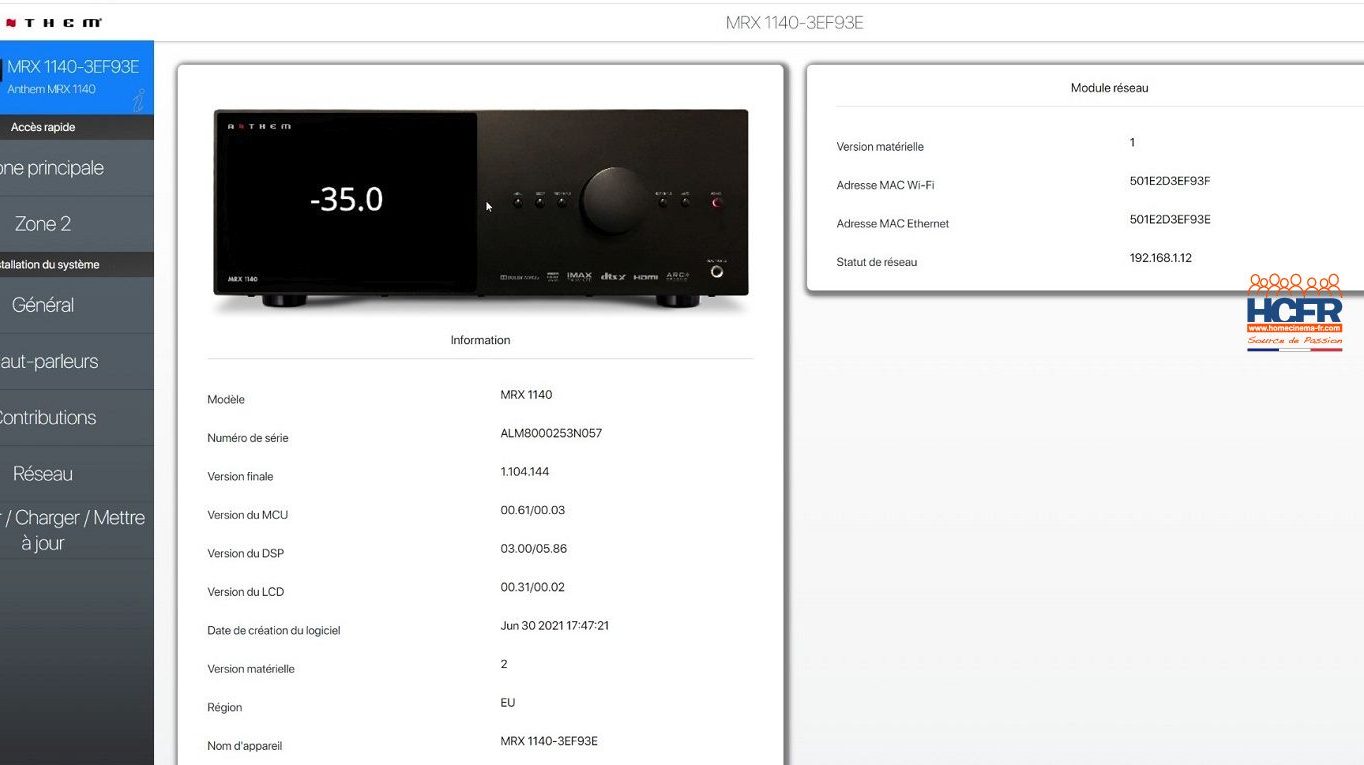
Task: Click the Région label
Action: tap(225, 707)
